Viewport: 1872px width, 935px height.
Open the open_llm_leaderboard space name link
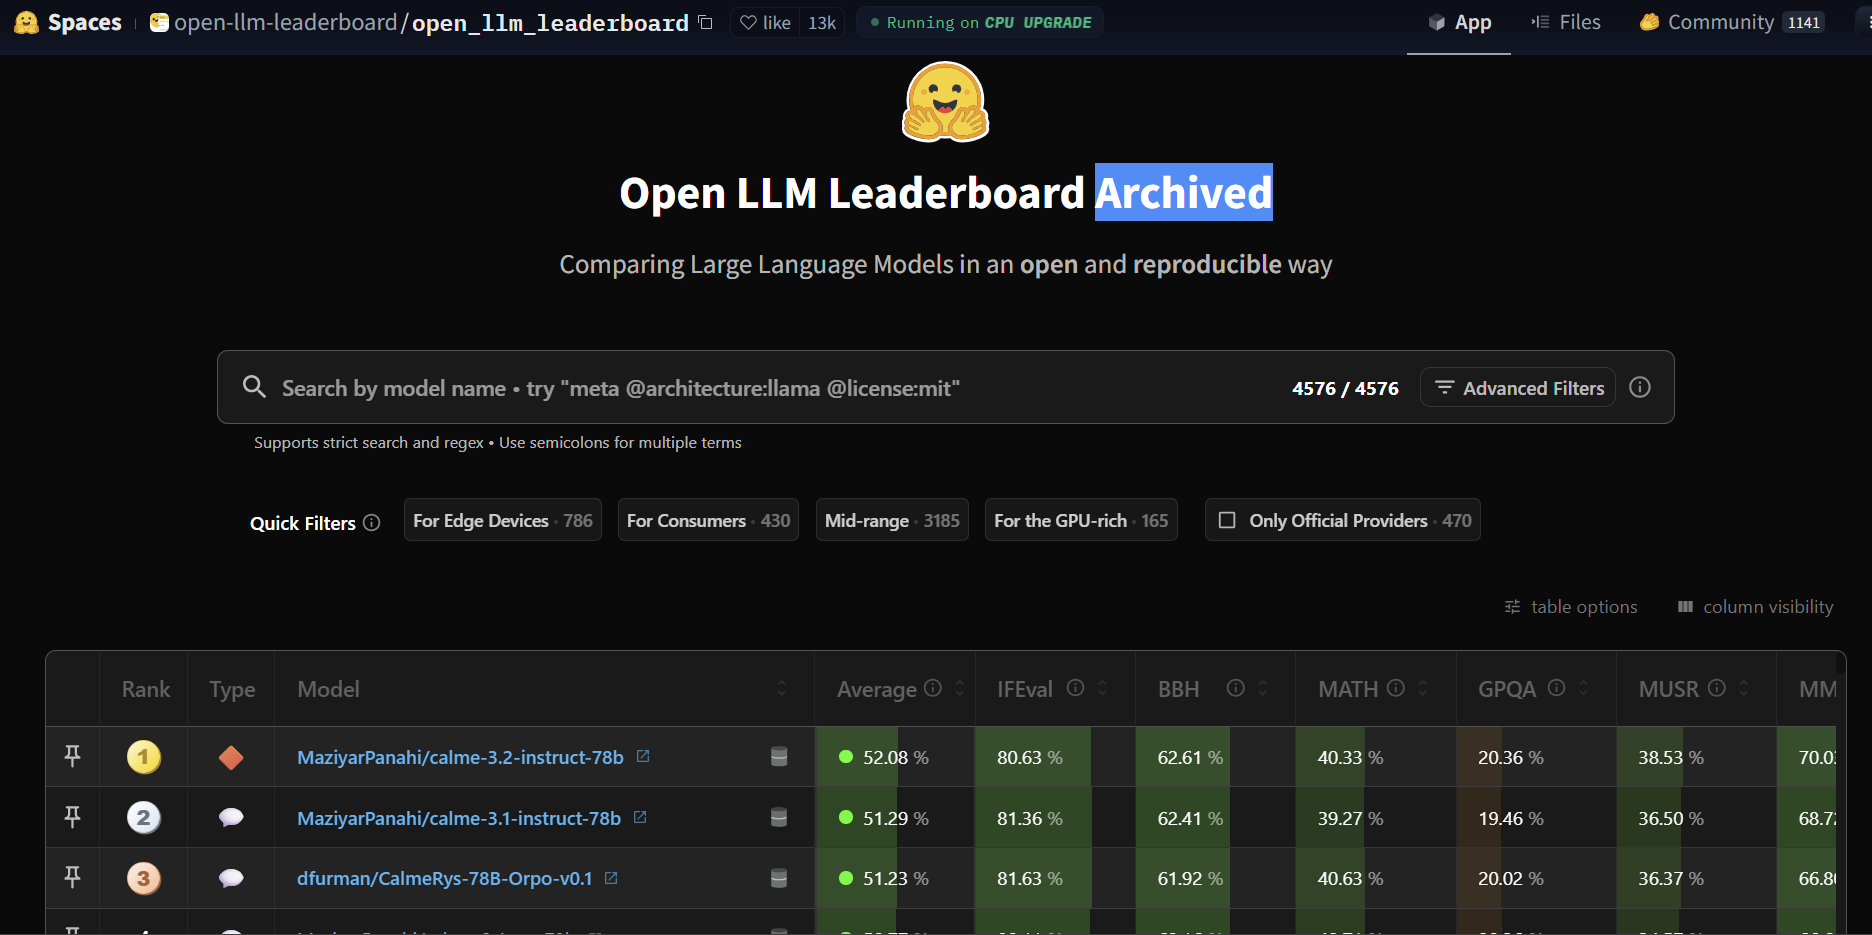(550, 22)
